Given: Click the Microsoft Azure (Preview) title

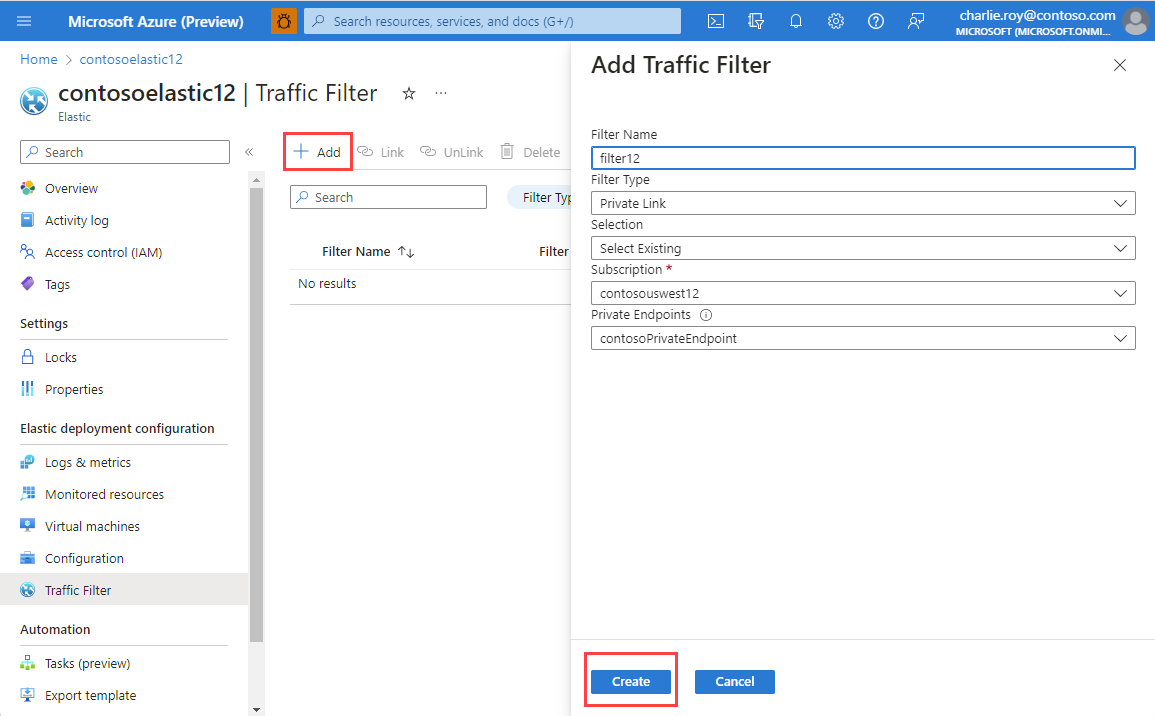Looking at the screenshot, I should pyautogui.click(x=155, y=21).
